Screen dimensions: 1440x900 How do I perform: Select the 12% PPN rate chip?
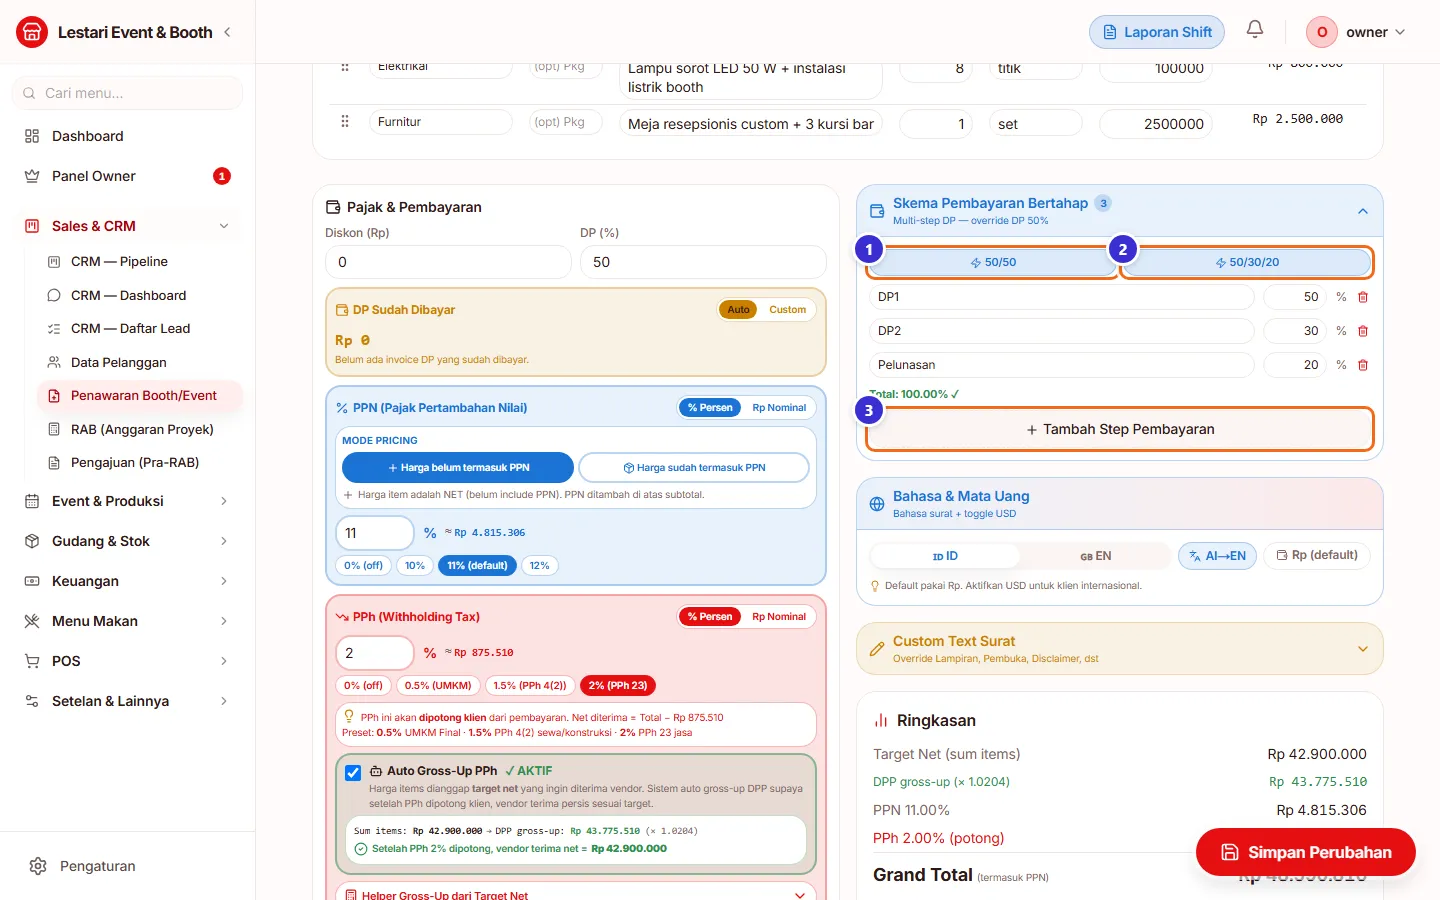click(x=539, y=566)
